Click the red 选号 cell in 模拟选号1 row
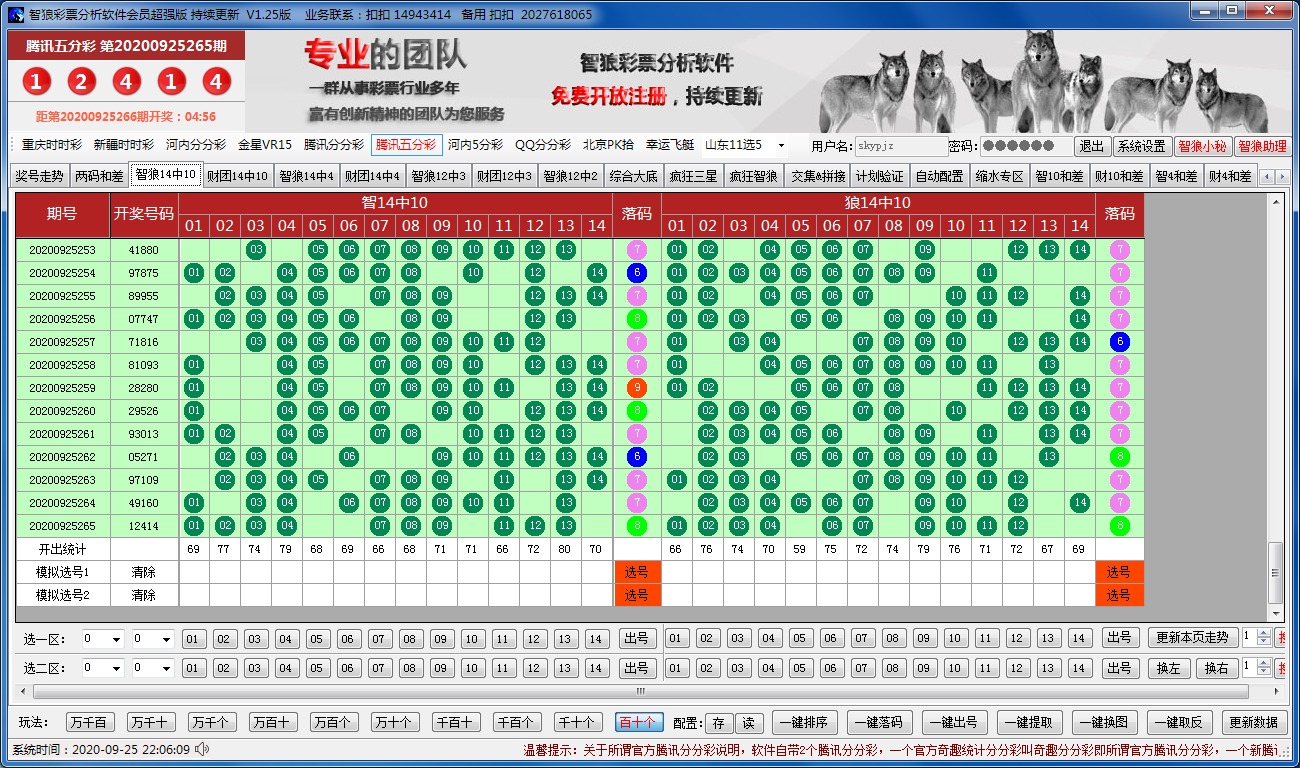Screen dimensions: 1300x768 pyautogui.click(x=637, y=572)
